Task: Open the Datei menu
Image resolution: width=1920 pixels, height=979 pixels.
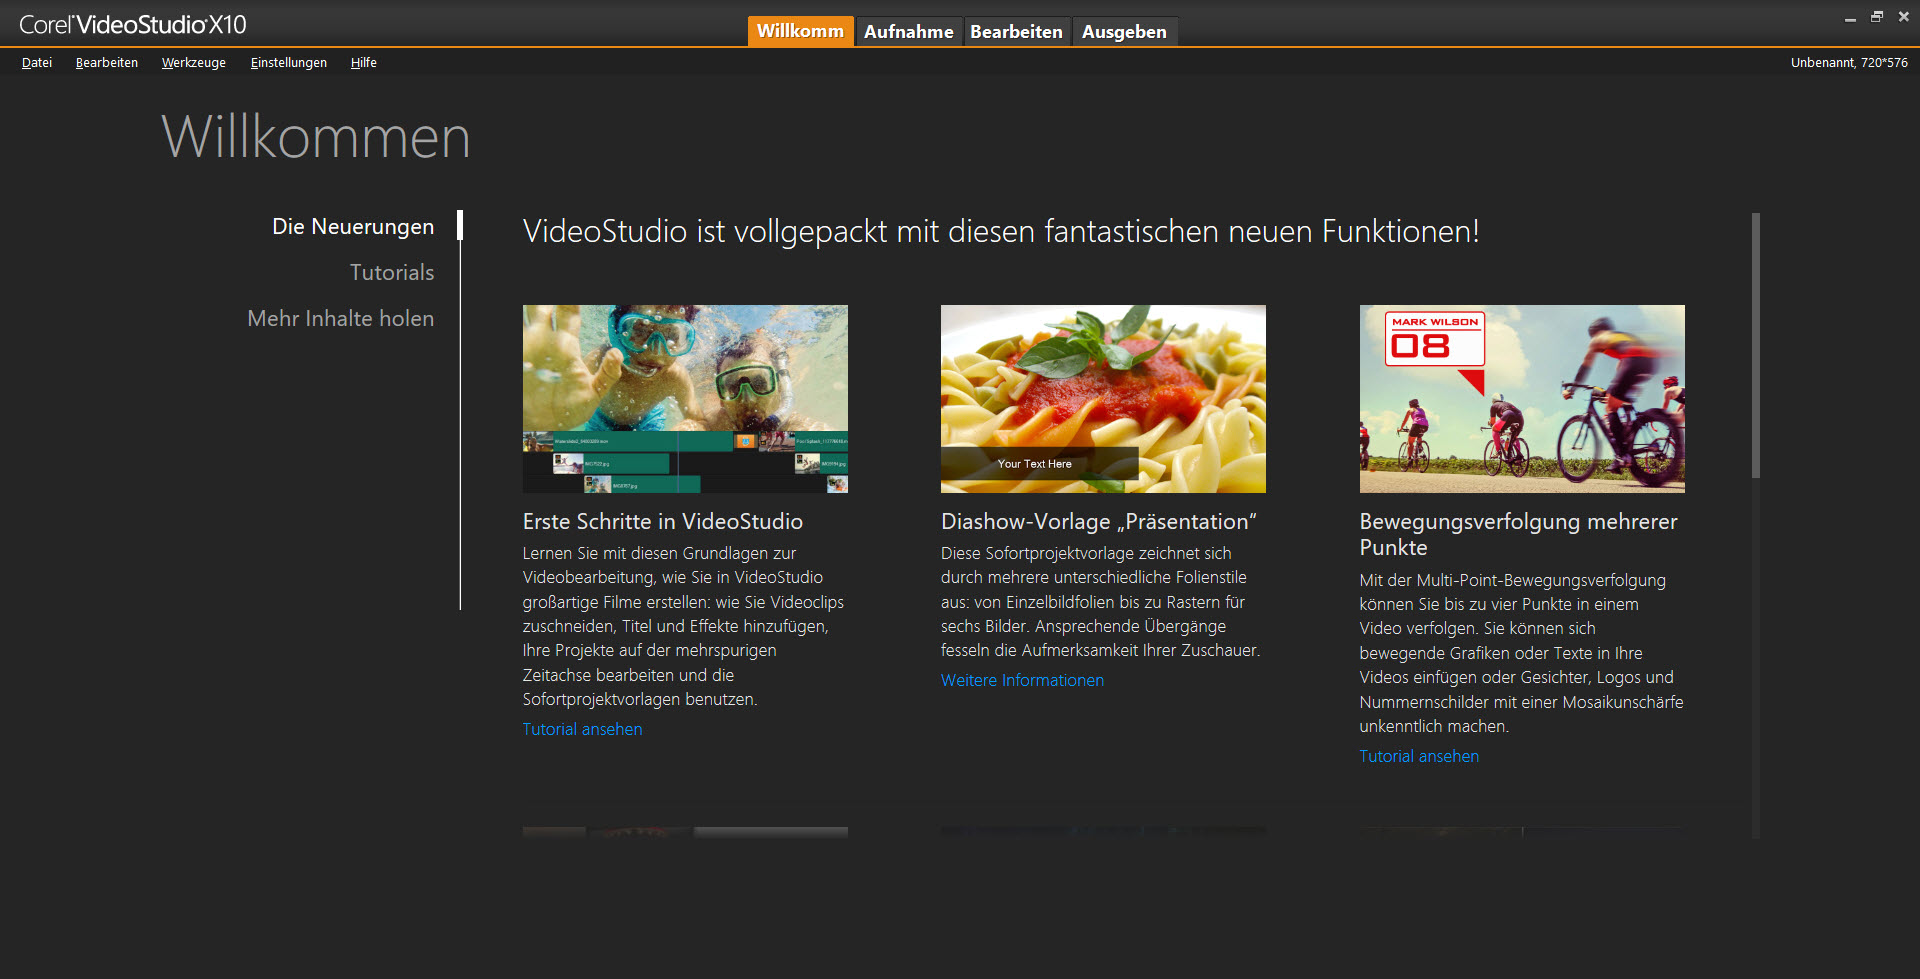Action: click(37, 63)
